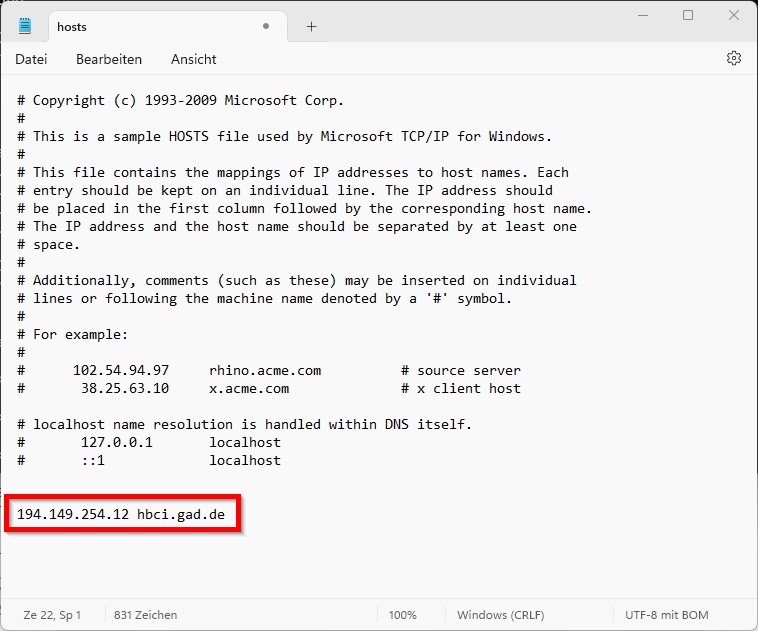This screenshot has height=631, width=758.
Task: Click the Notepad app icon
Action: click(x=25, y=26)
